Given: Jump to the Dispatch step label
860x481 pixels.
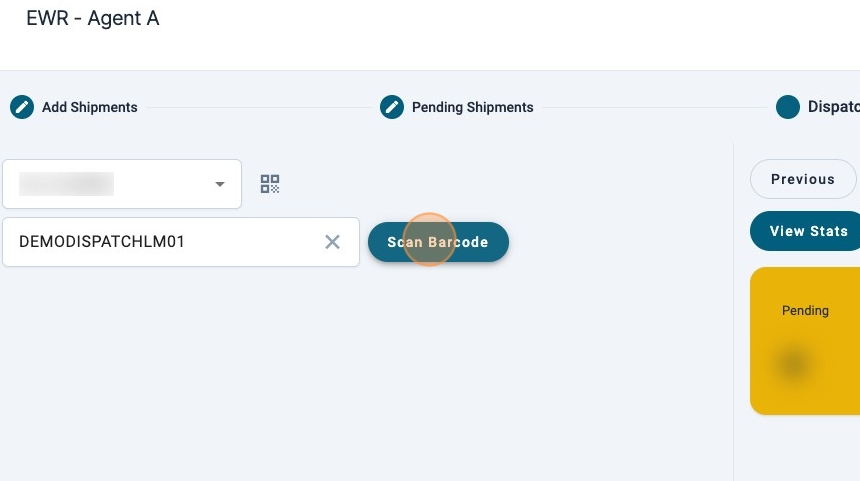Looking at the screenshot, I should [832, 107].
